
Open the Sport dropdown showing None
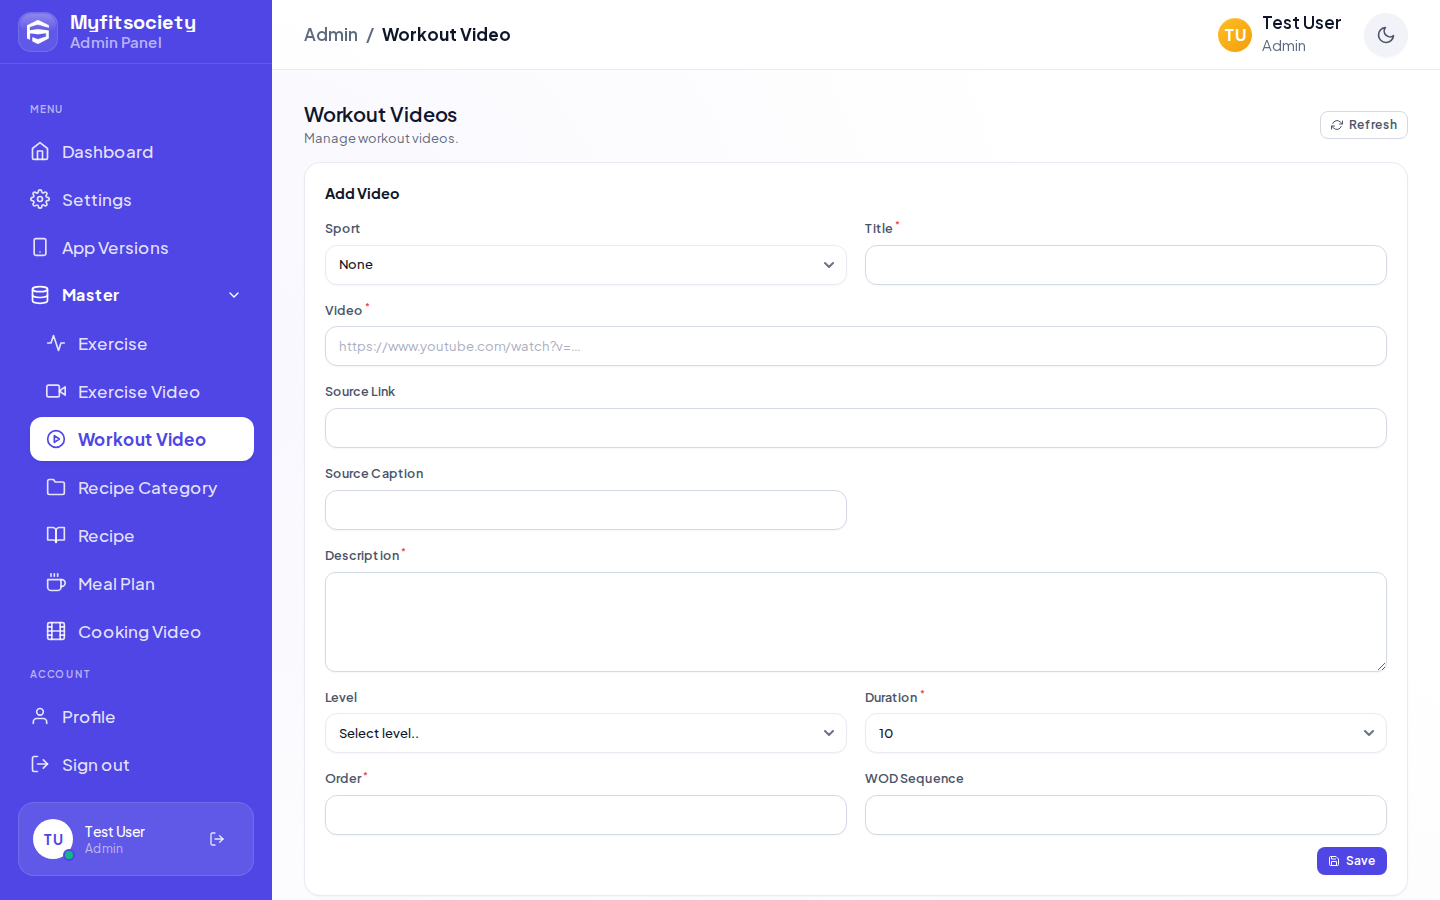point(586,265)
